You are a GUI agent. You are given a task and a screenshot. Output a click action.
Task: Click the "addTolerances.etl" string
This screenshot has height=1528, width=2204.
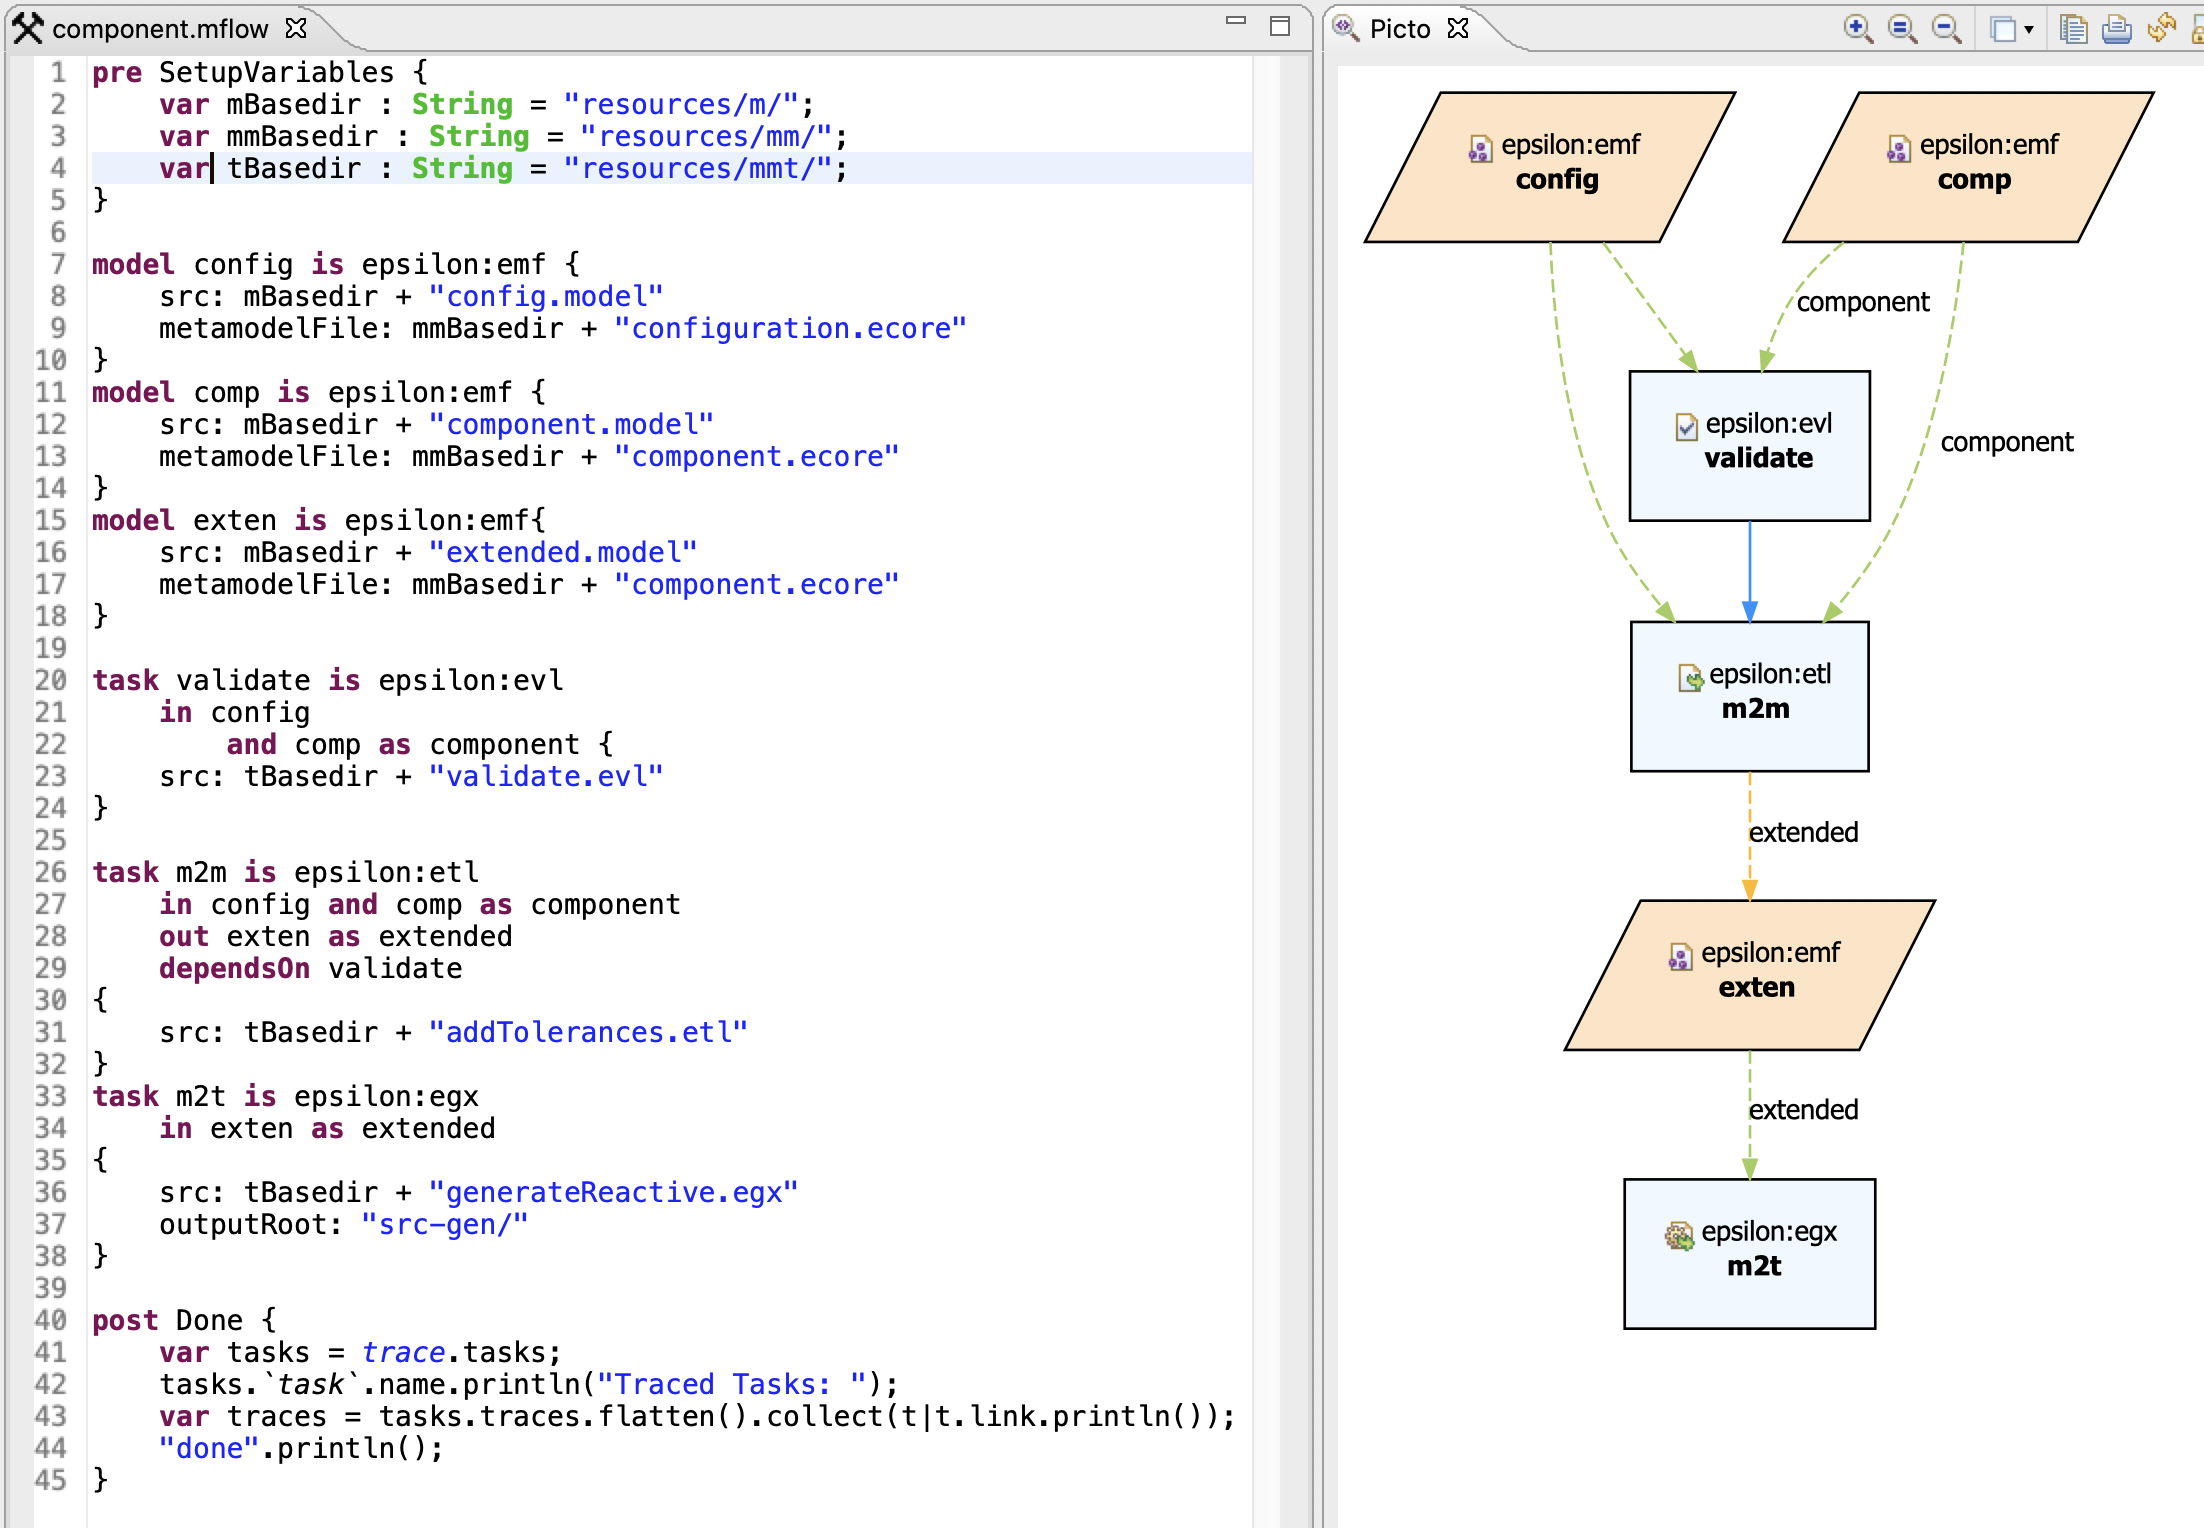click(x=588, y=1032)
